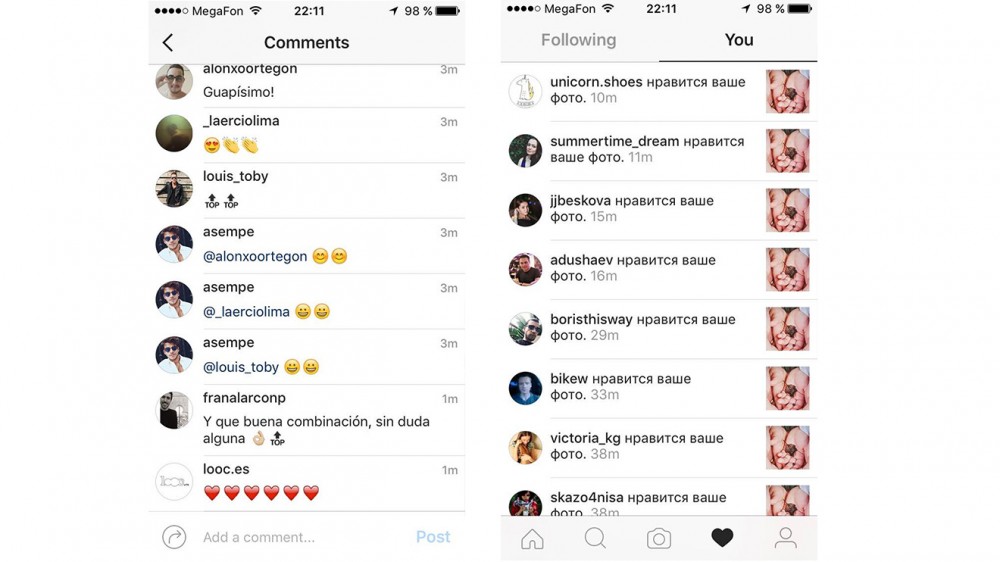Open the Search magnifier icon
Image resolution: width=1000 pixels, height=562 pixels.
point(595,538)
